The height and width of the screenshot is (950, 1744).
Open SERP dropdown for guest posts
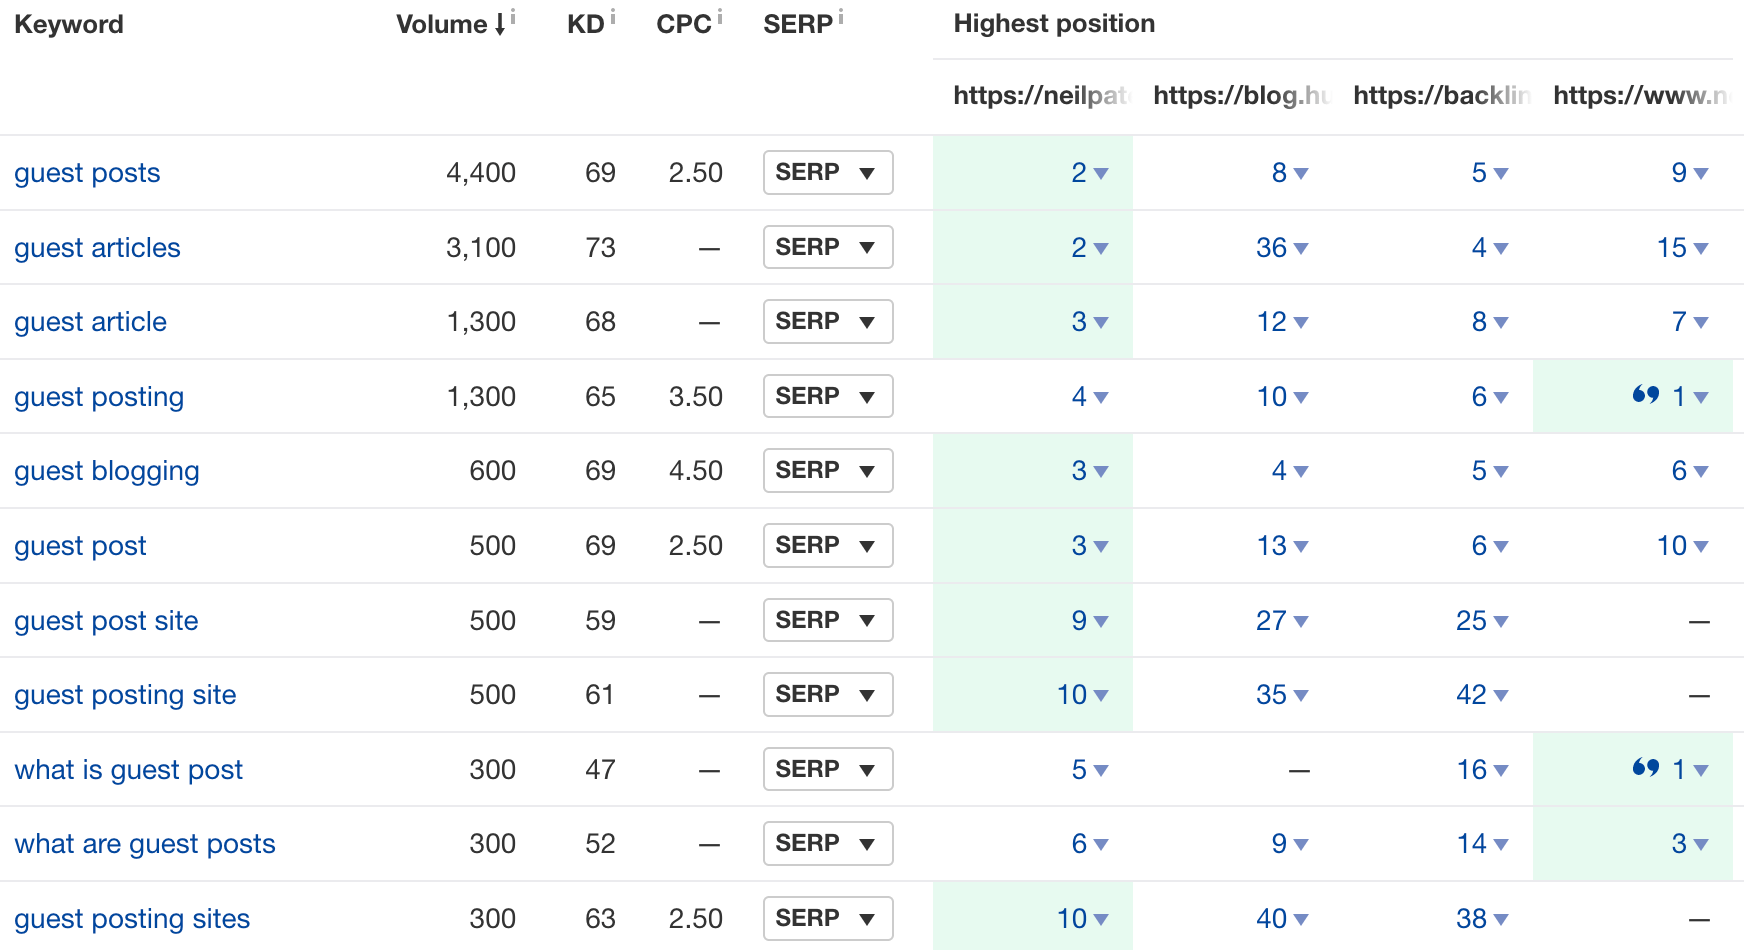[827, 172]
